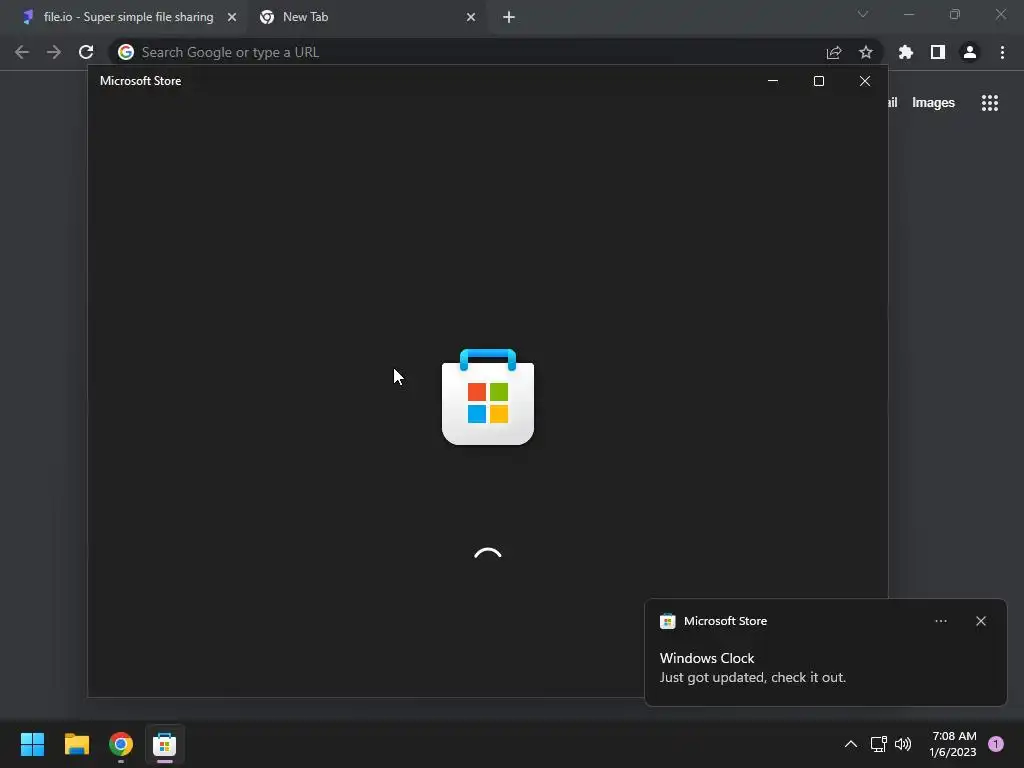Maximize the Microsoft Store window
The image size is (1024, 768).
click(819, 81)
